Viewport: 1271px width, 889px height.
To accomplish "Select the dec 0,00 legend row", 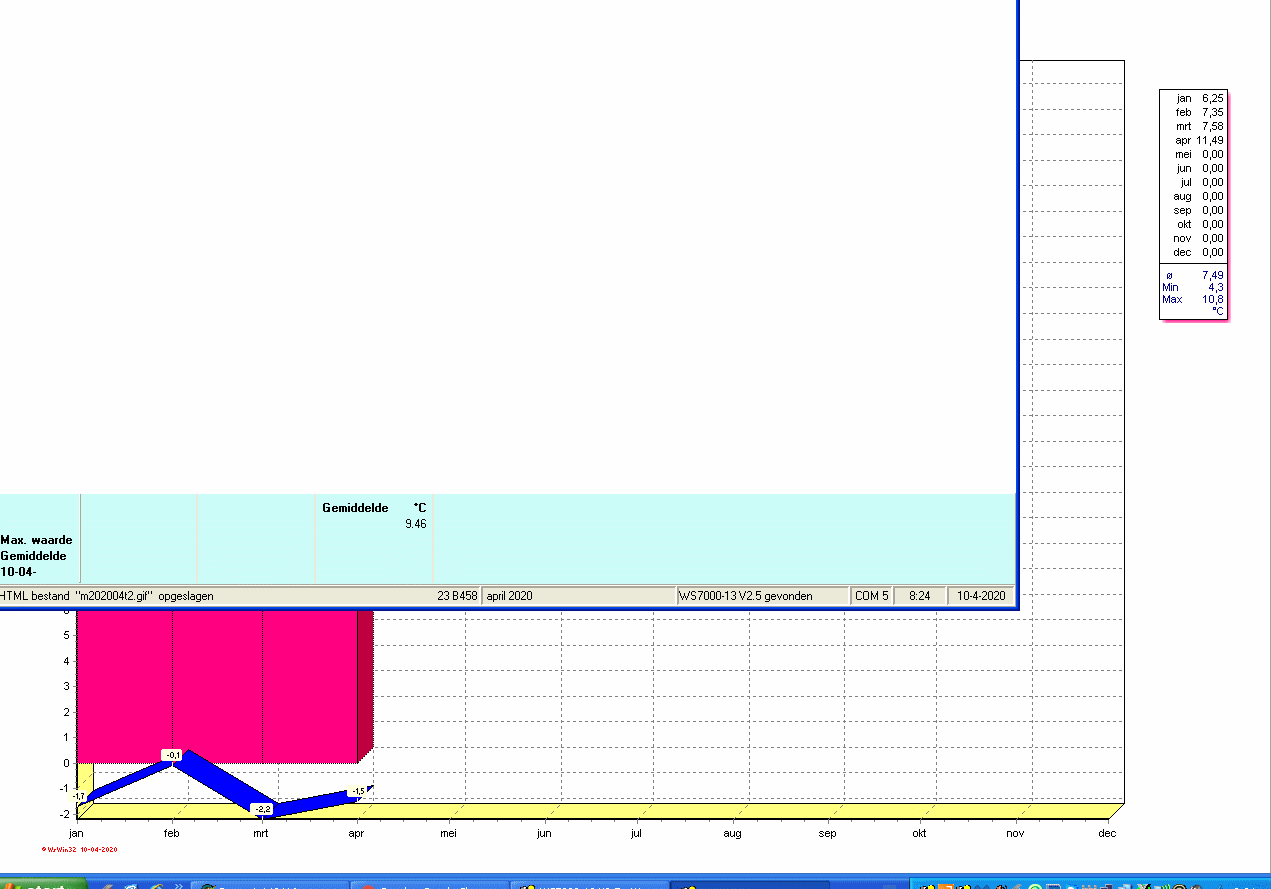I will 1199,252.
